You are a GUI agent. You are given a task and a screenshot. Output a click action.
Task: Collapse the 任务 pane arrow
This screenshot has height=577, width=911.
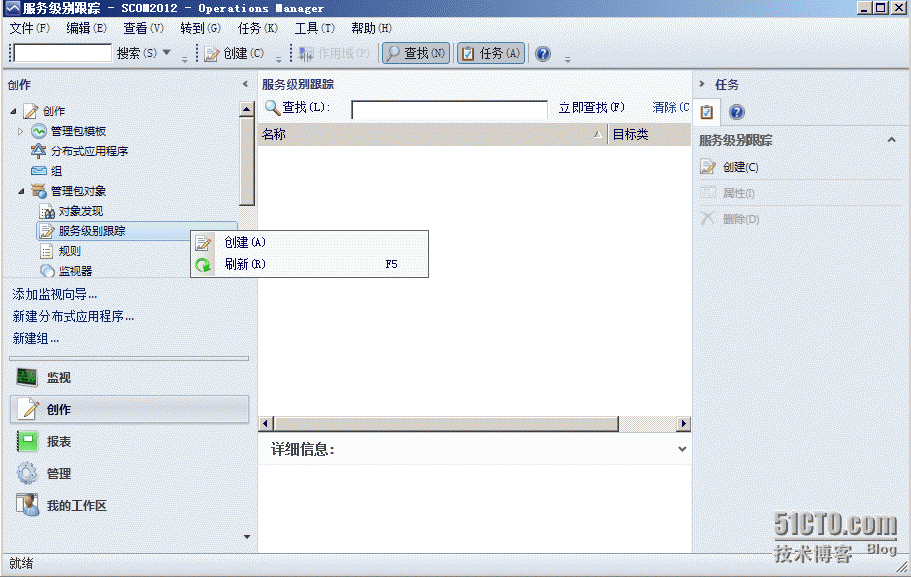(x=702, y=84)
